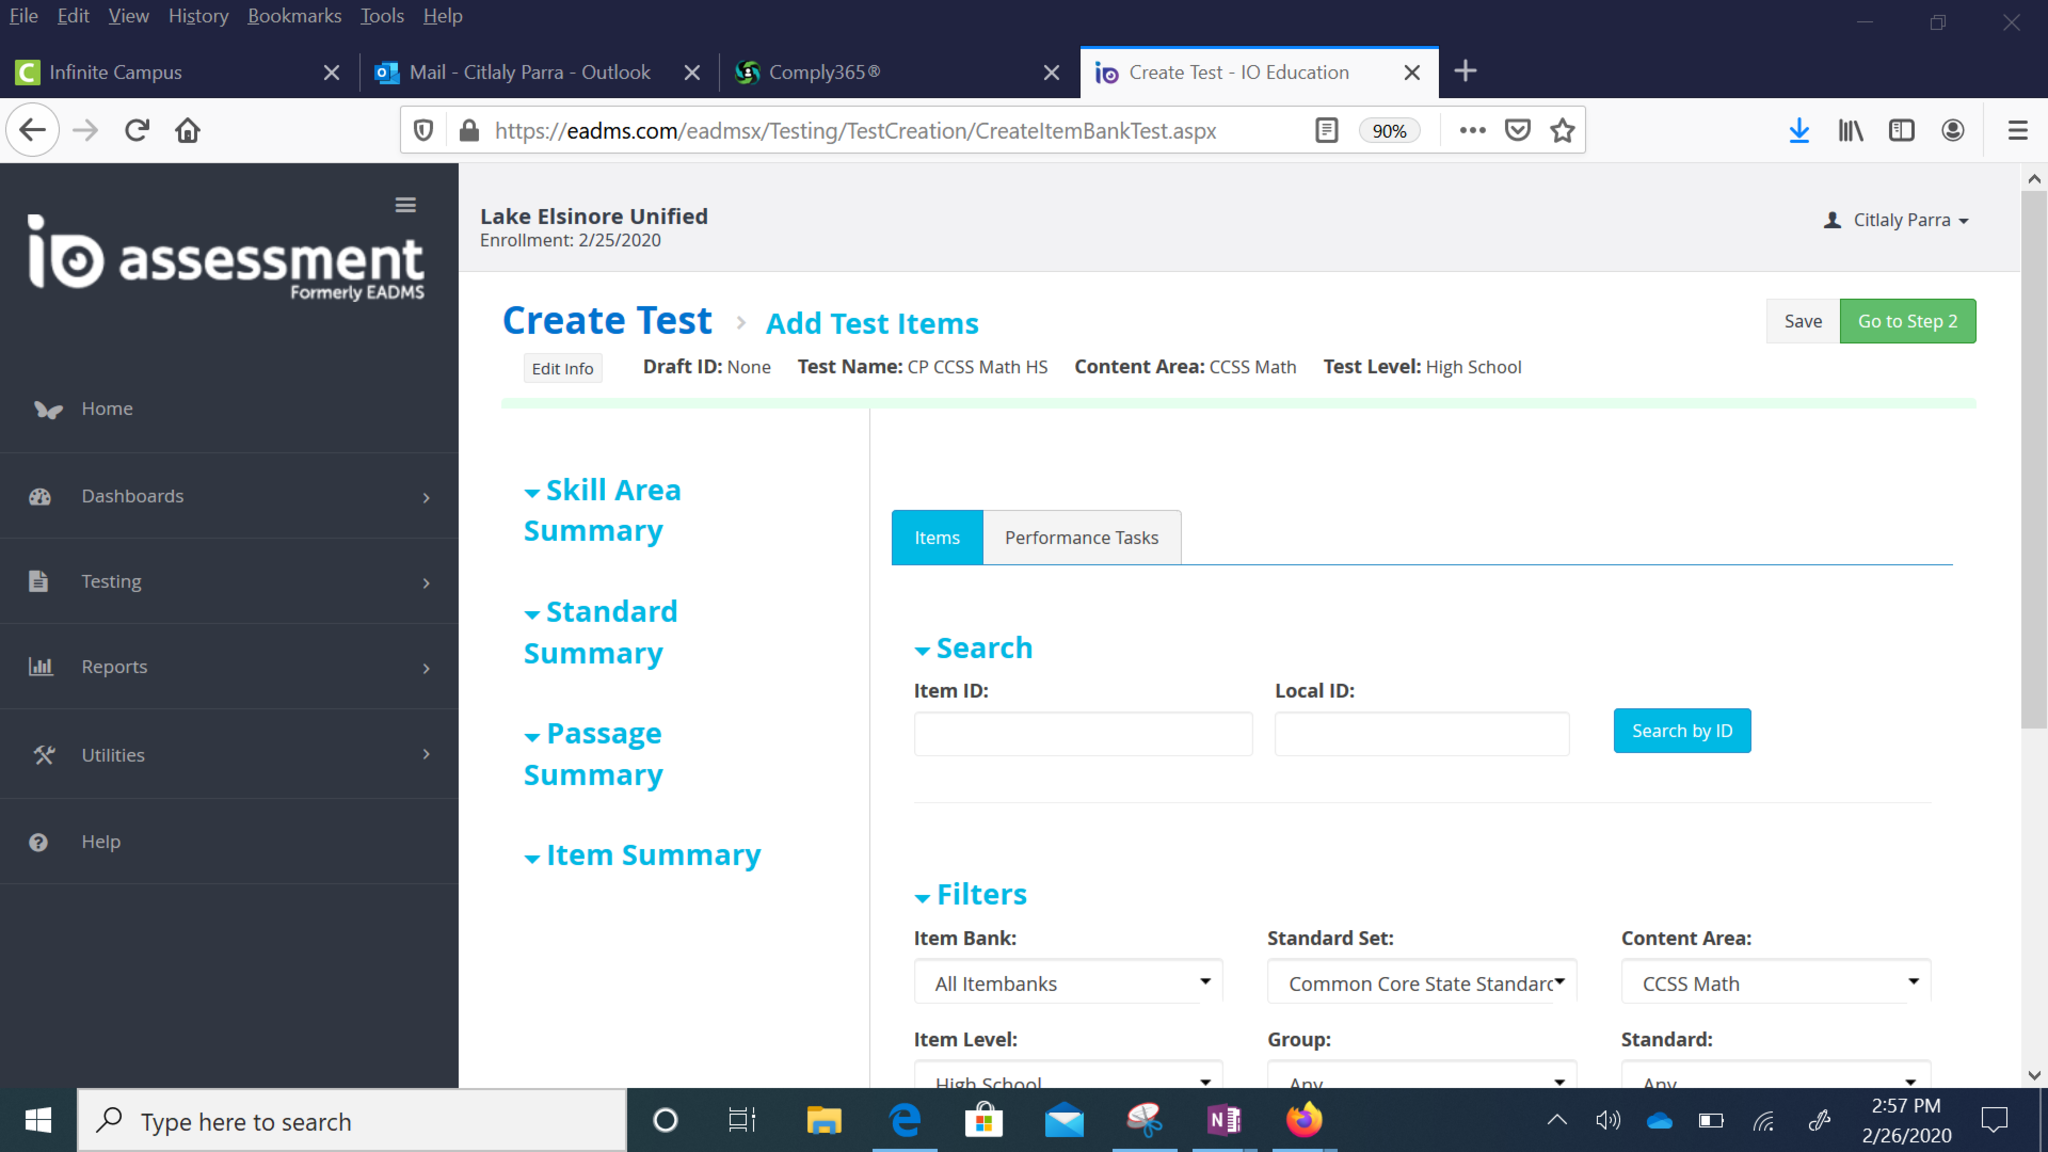2048x1152 pixels.
Task: Toggle Firefox reader view icon
Action: pos(1326,131)
